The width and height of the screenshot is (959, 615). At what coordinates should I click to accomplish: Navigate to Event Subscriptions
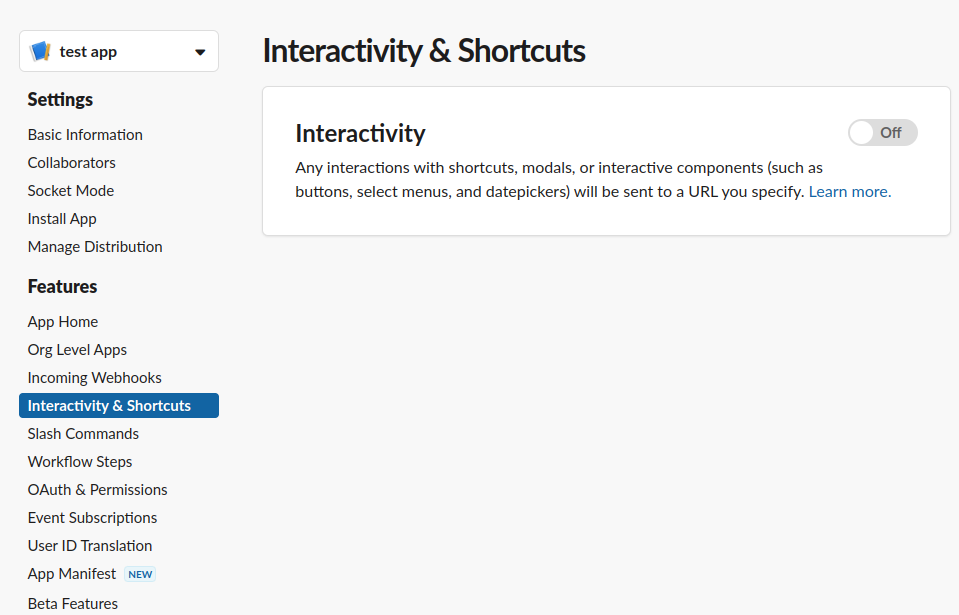coord(92,518)
